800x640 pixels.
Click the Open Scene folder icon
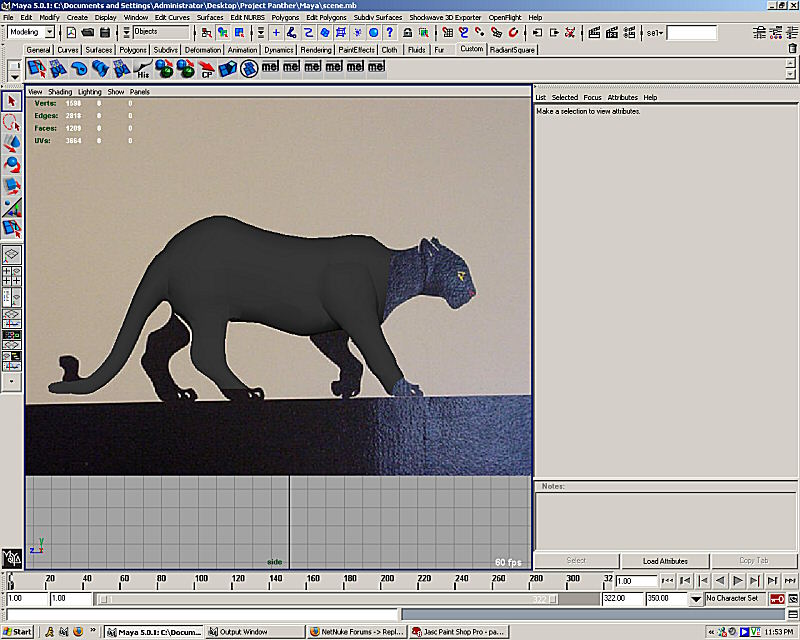88,33
